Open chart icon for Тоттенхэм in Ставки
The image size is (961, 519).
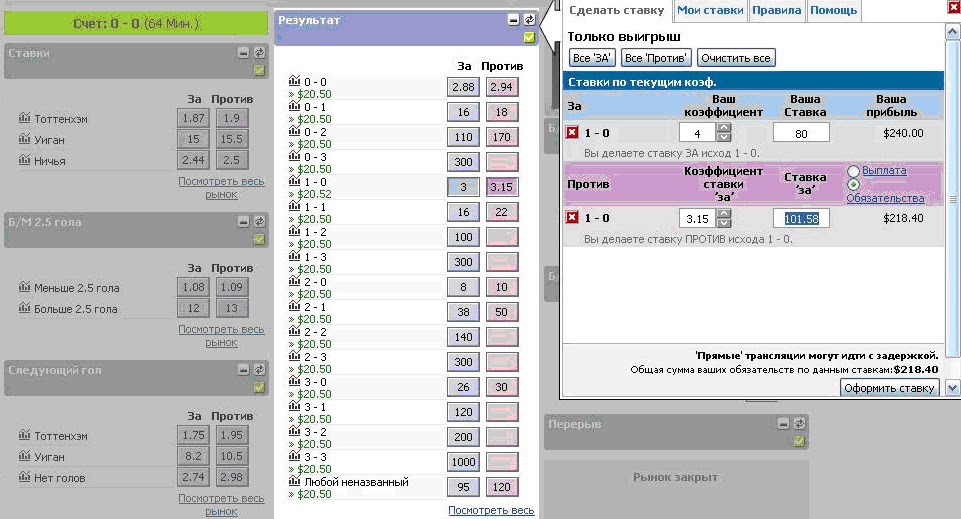(25, 118)
